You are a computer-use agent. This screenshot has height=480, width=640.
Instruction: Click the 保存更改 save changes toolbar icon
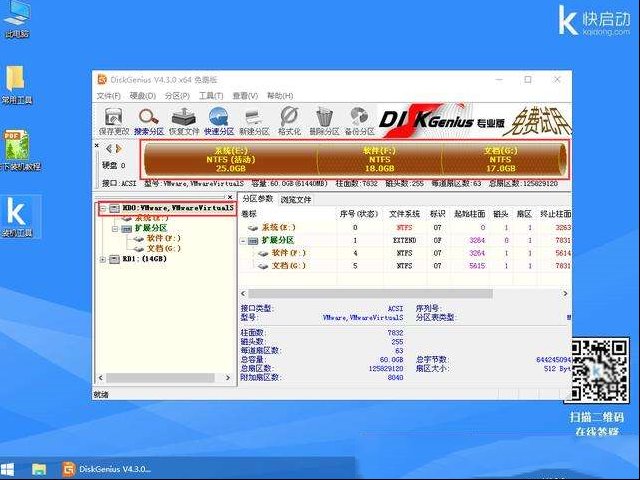tap(113, 120)
